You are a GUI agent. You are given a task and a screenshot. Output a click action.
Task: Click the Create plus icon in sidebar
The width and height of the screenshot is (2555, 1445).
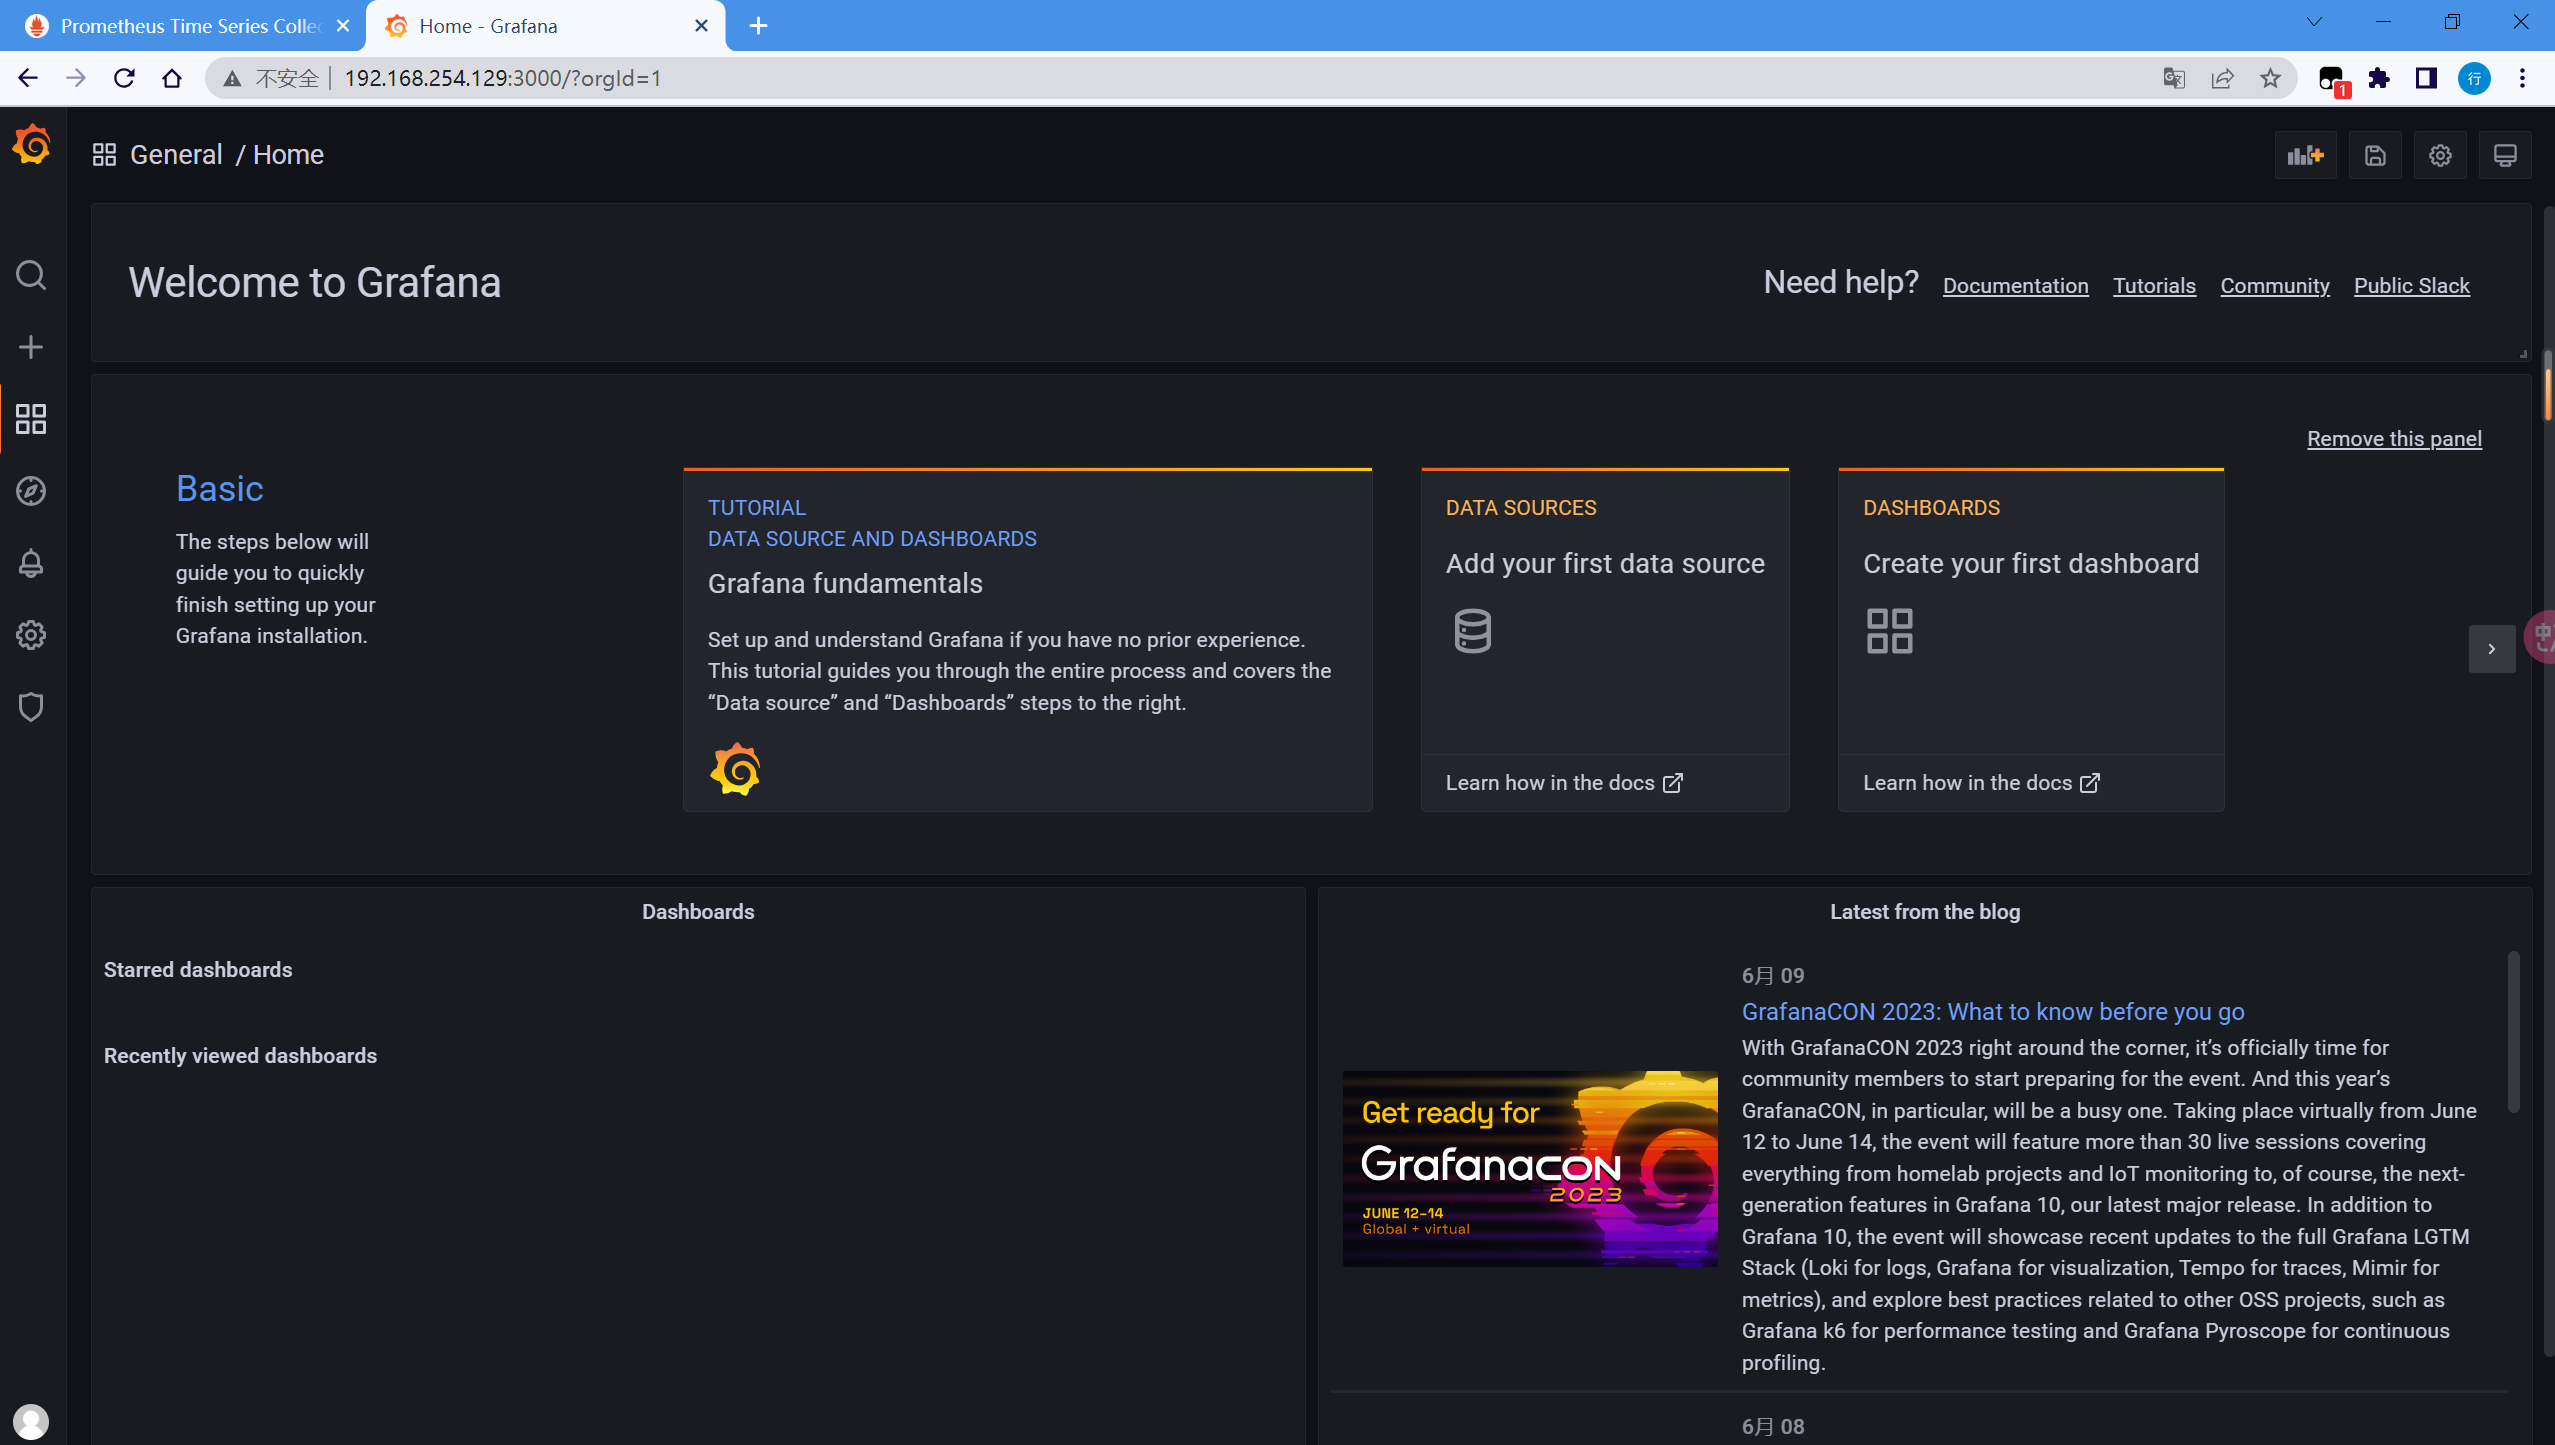[31, 347]
